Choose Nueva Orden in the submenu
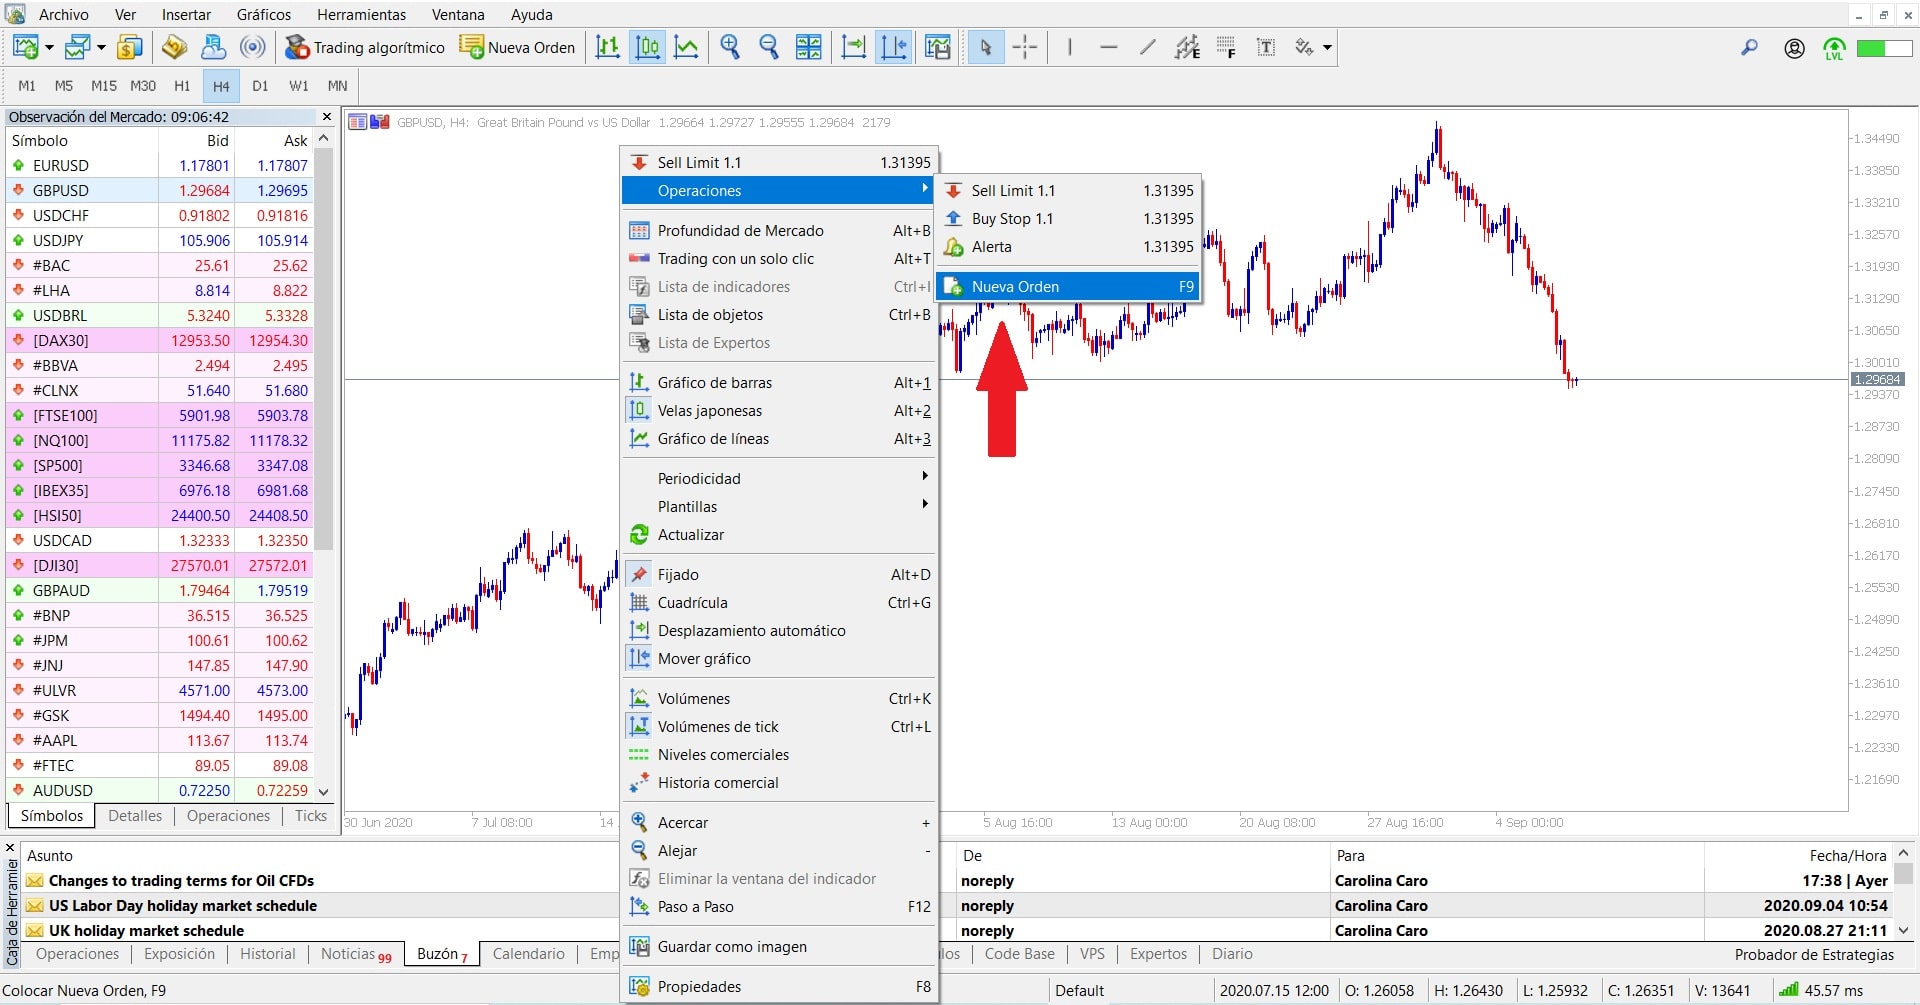 click(x=1068, y=286)
